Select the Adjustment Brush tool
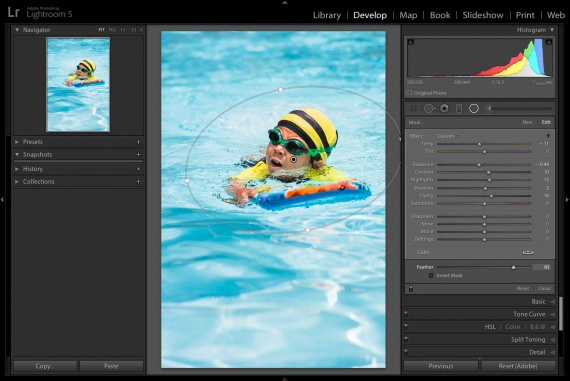This screenshot has height=381, width=570. [x=489, y=108]
